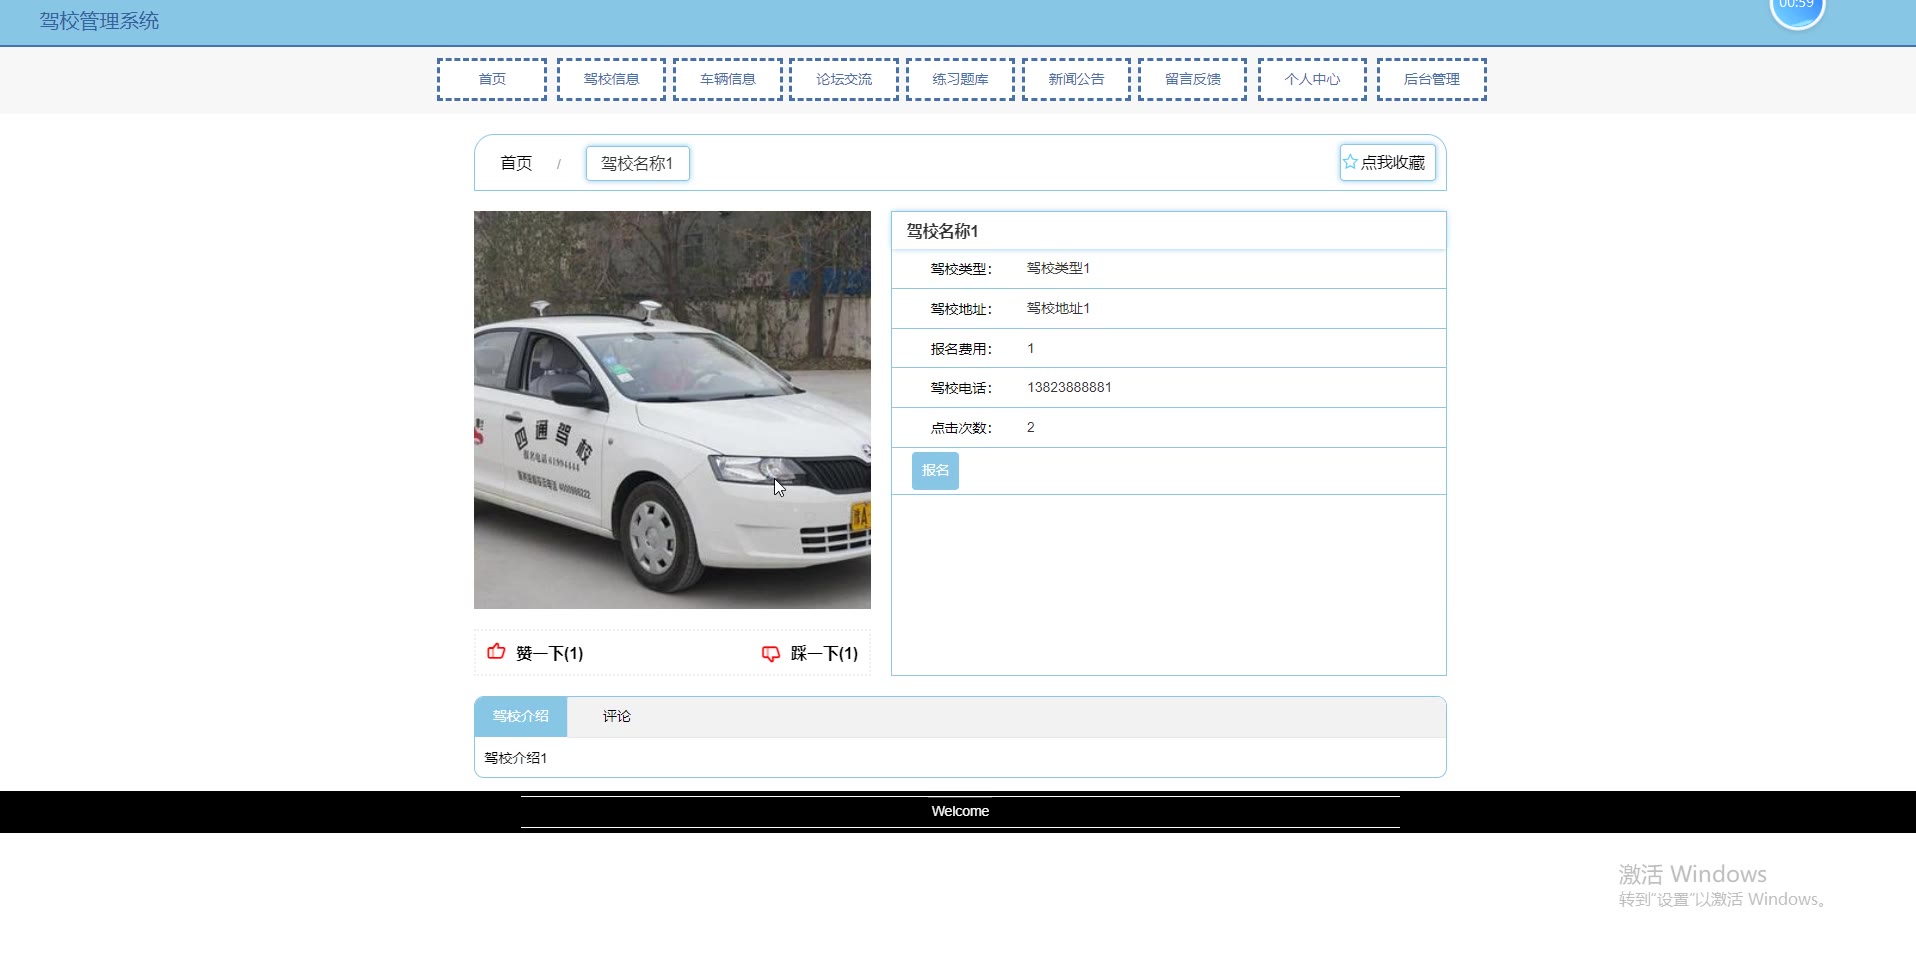Click the driving school car photo
Viewport: 1916px width, 956px height.
click(672, 409)
